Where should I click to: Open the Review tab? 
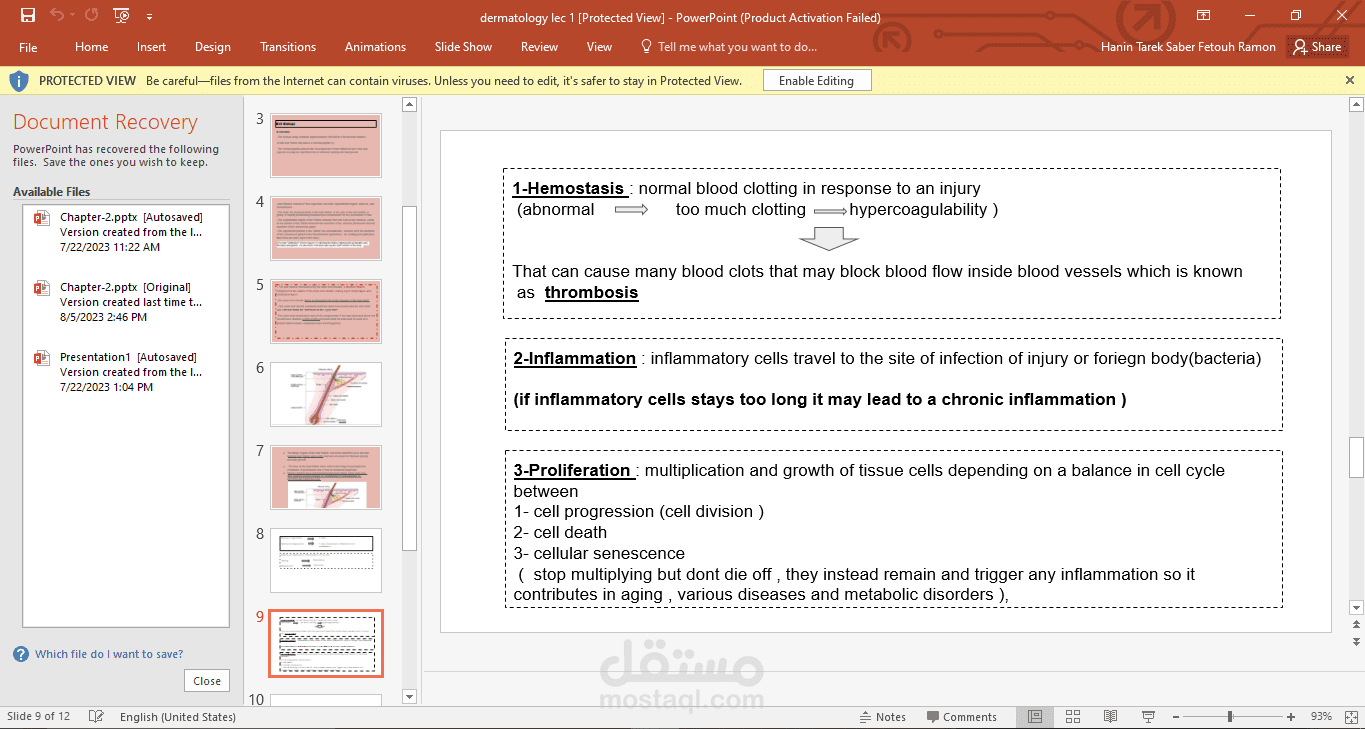(539, 47)
